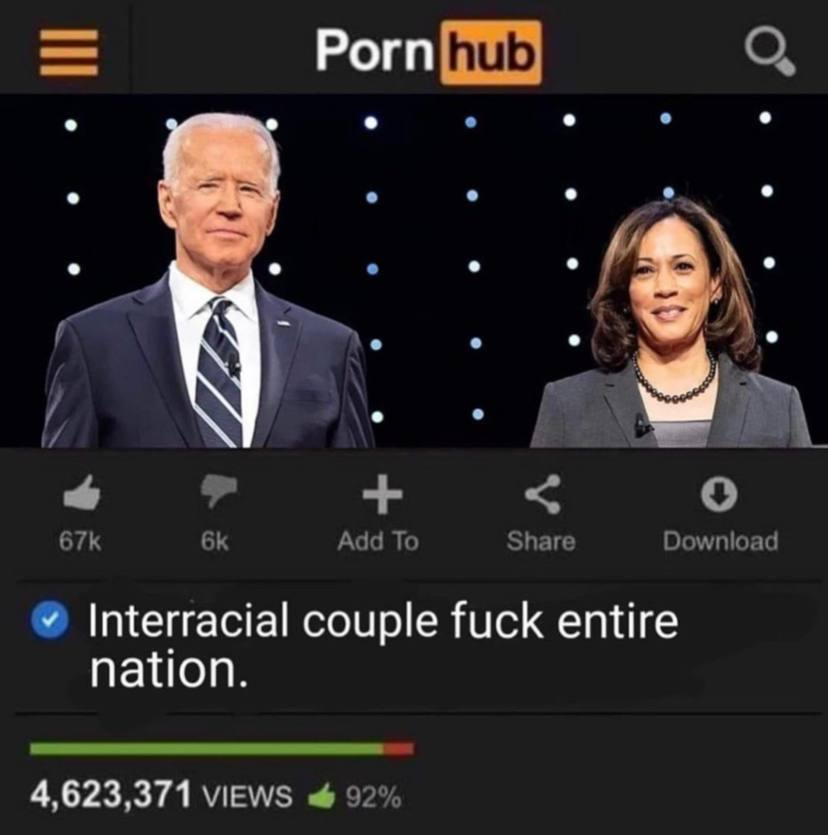
Task: Click the green and red rating bar
Action: click(222, 749)
